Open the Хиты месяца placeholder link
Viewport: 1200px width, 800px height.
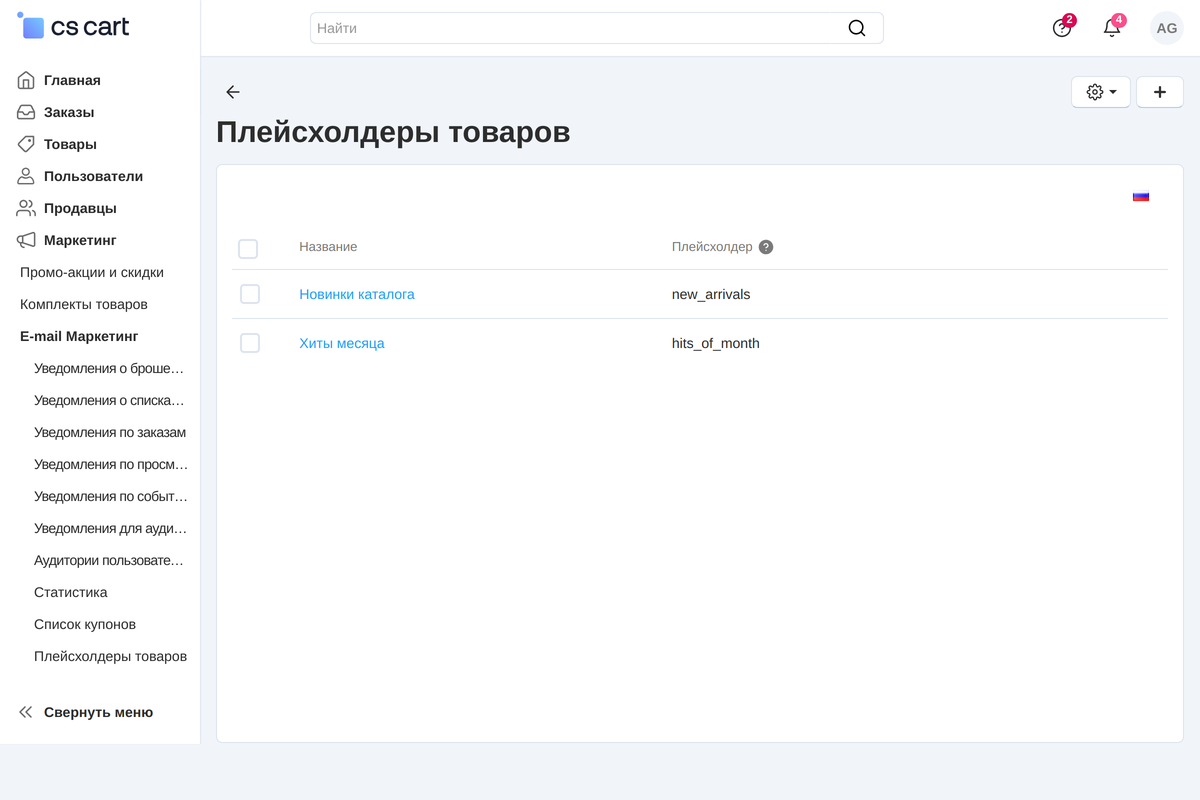click(342, 343)
